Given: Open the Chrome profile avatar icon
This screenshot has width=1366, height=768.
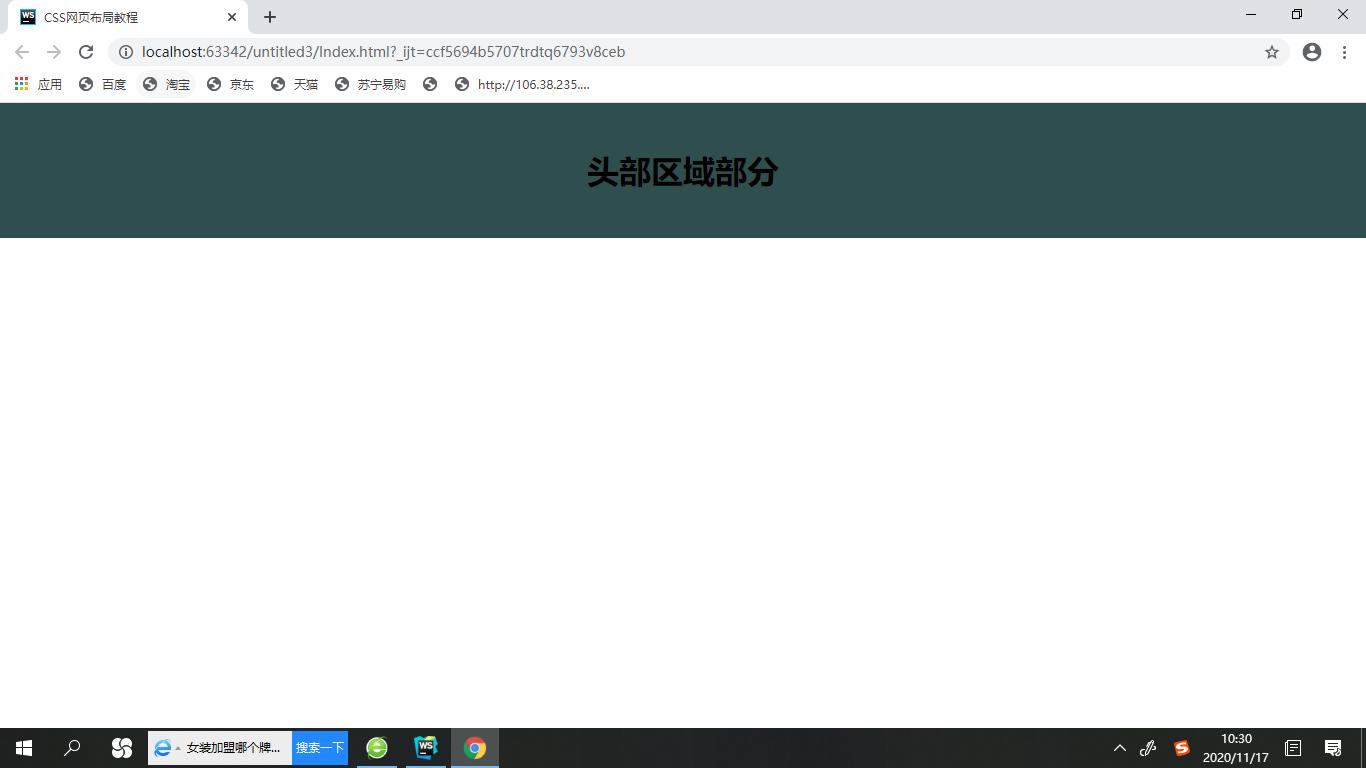Looking at the screenshot, I should point(1311,51).
